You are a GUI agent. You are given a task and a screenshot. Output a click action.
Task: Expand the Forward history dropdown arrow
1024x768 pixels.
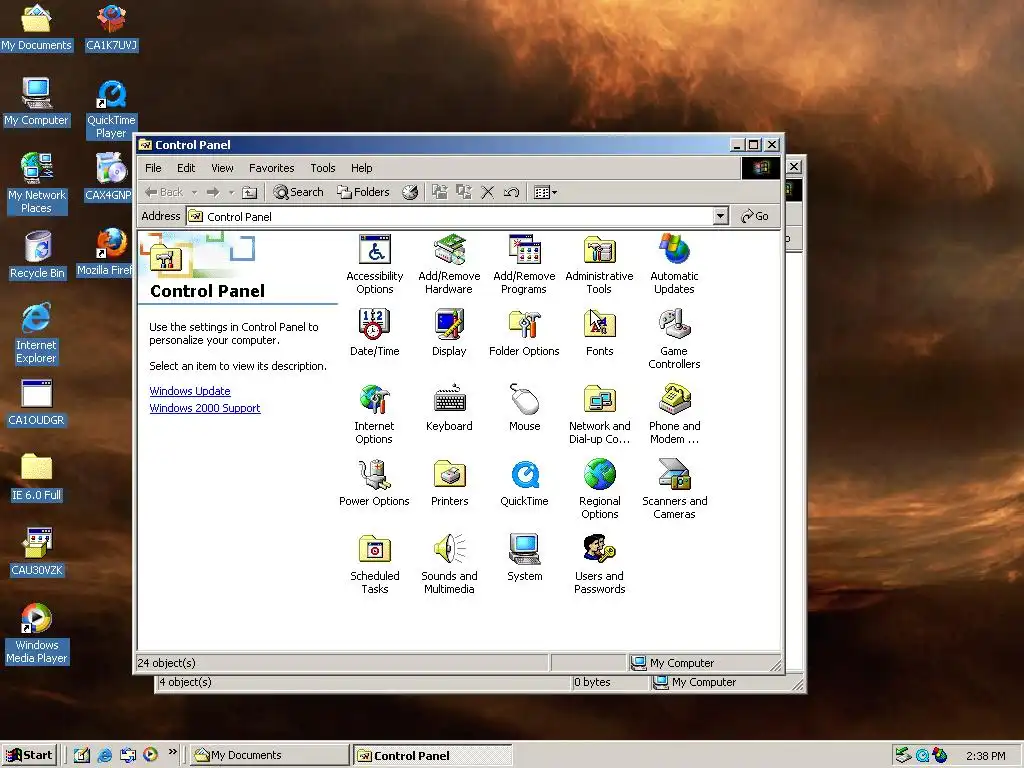click(231, 192)
